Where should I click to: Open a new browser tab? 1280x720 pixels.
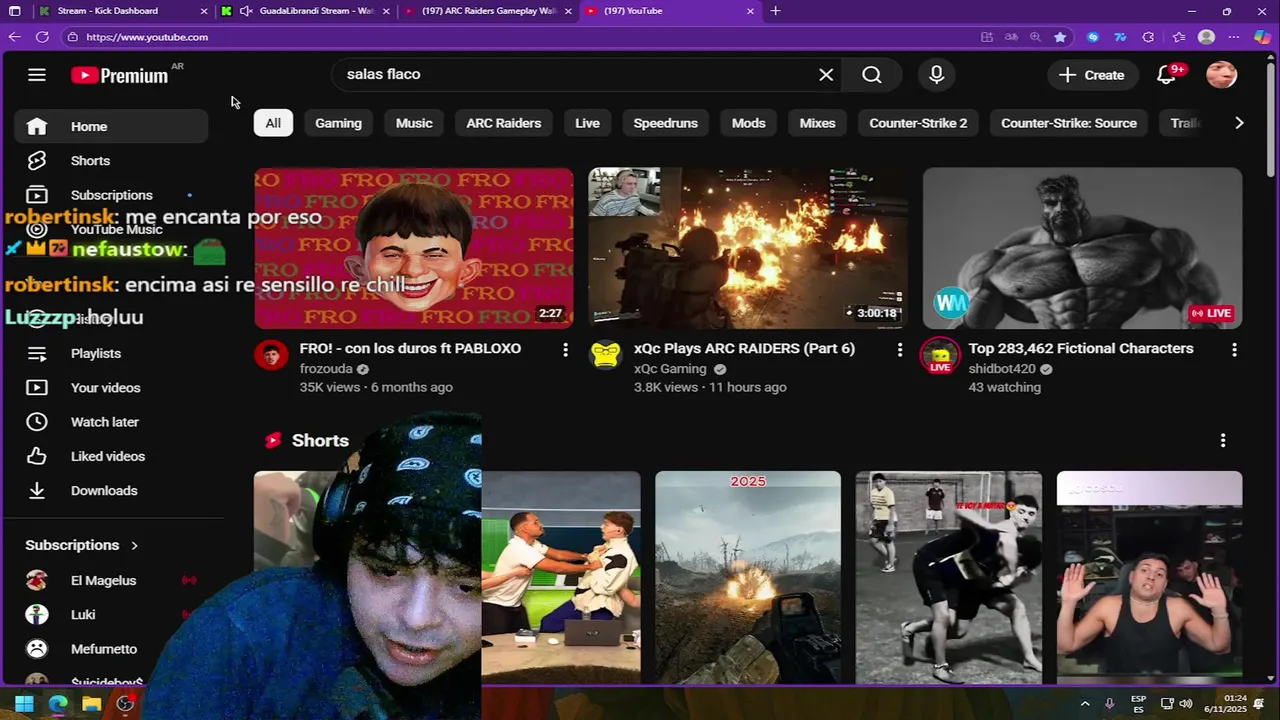click(775, 11)
